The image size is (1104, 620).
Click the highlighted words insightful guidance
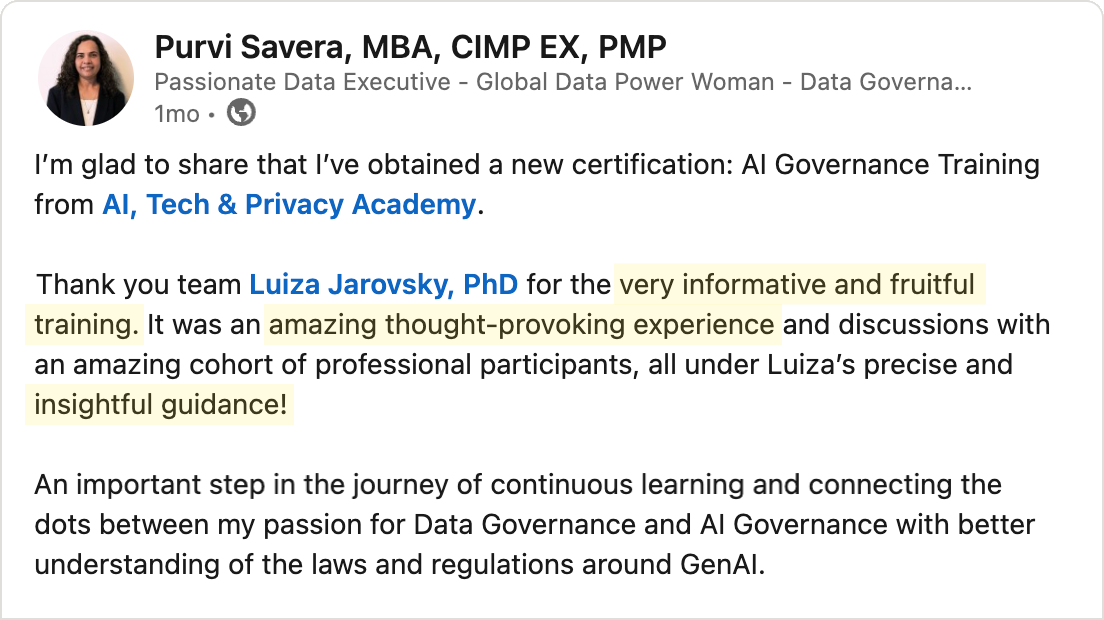[160, 405]
